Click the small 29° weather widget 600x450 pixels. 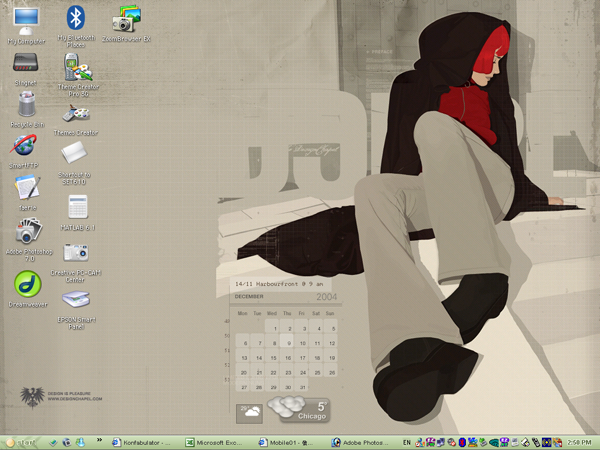point(249,414)
